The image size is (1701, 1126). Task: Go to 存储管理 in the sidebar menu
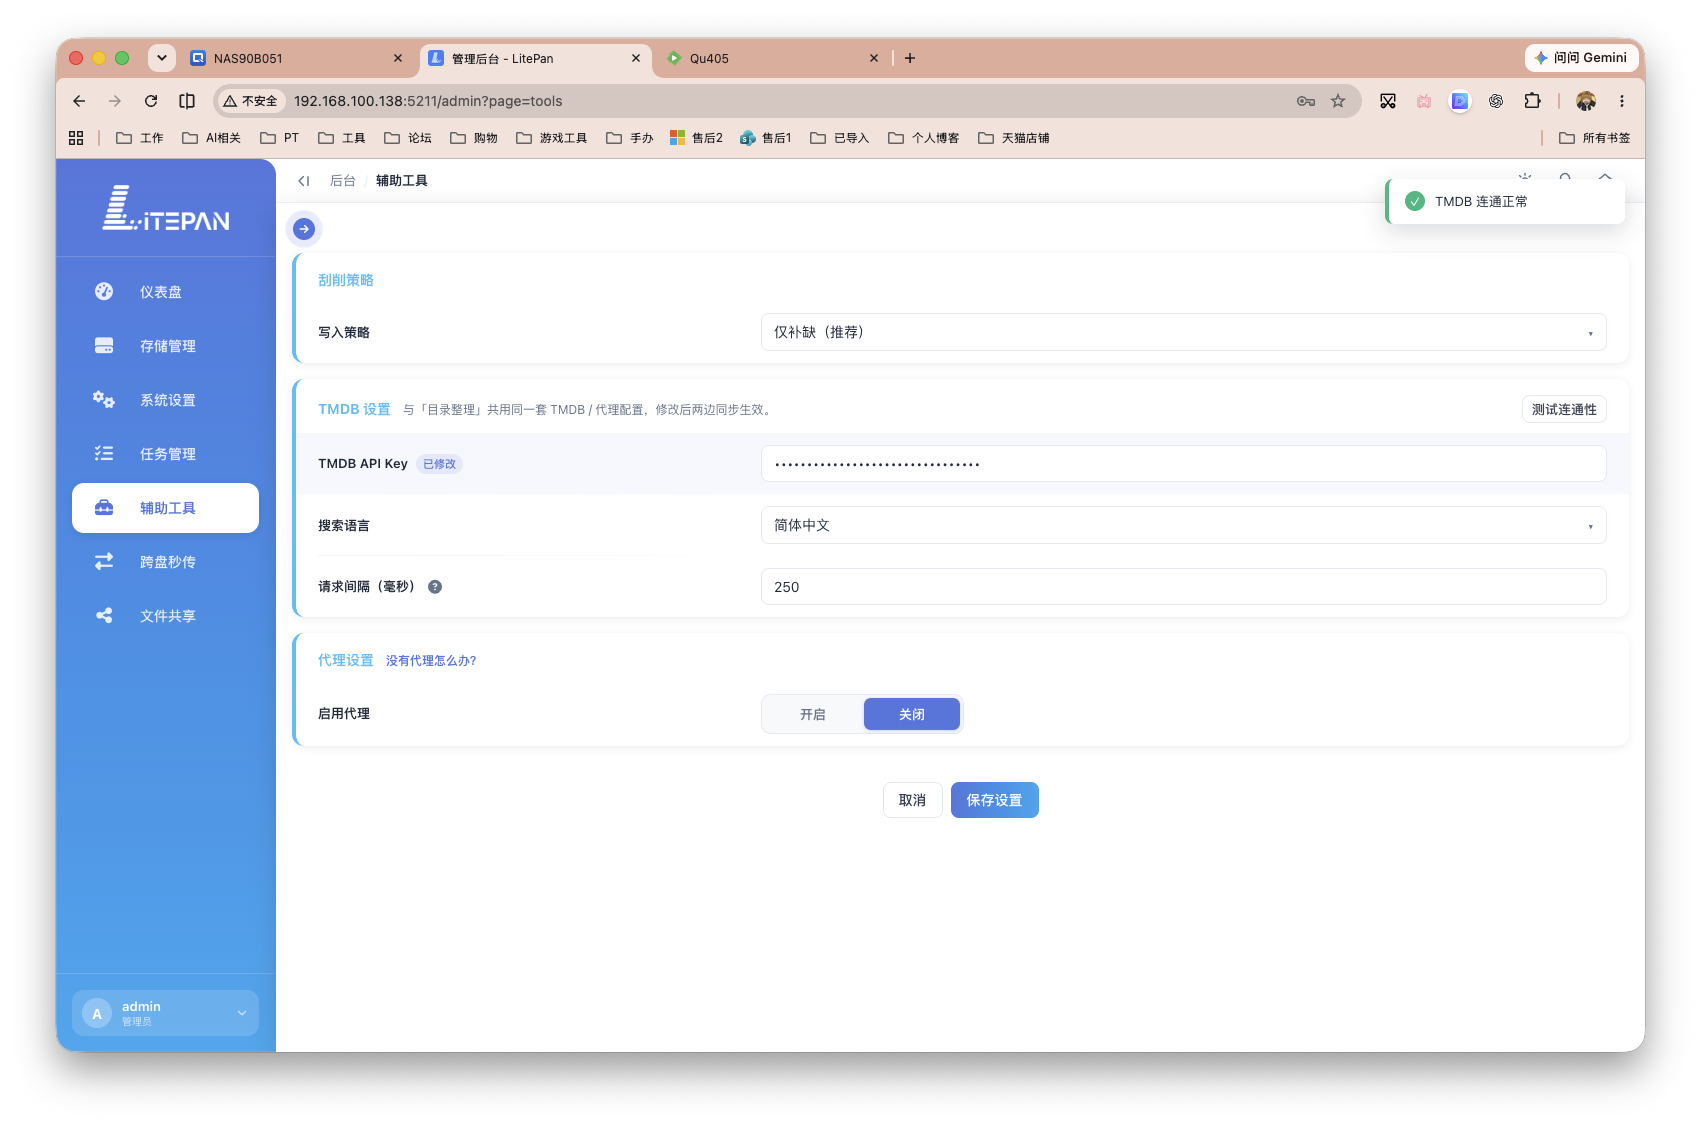165,346
